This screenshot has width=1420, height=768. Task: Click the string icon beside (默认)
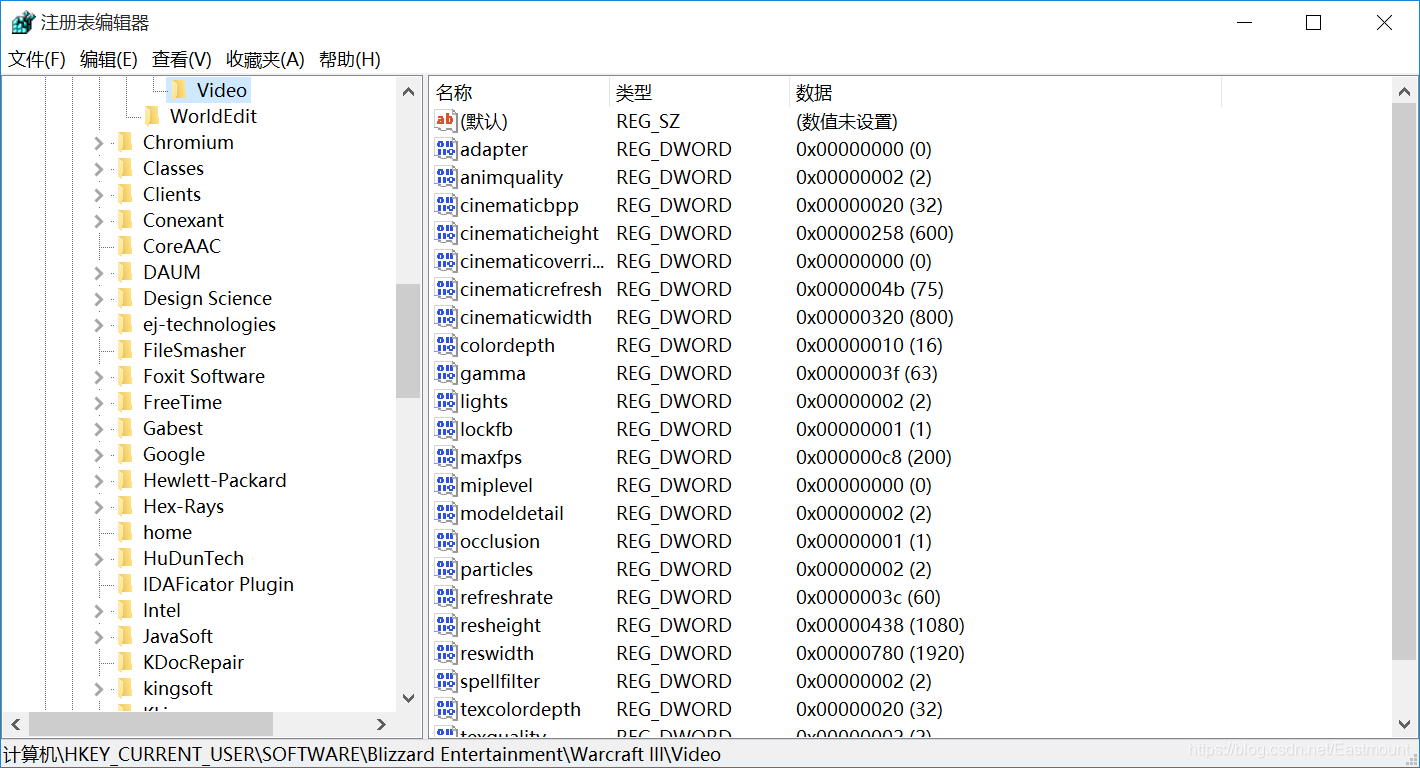tap(446, 121)
